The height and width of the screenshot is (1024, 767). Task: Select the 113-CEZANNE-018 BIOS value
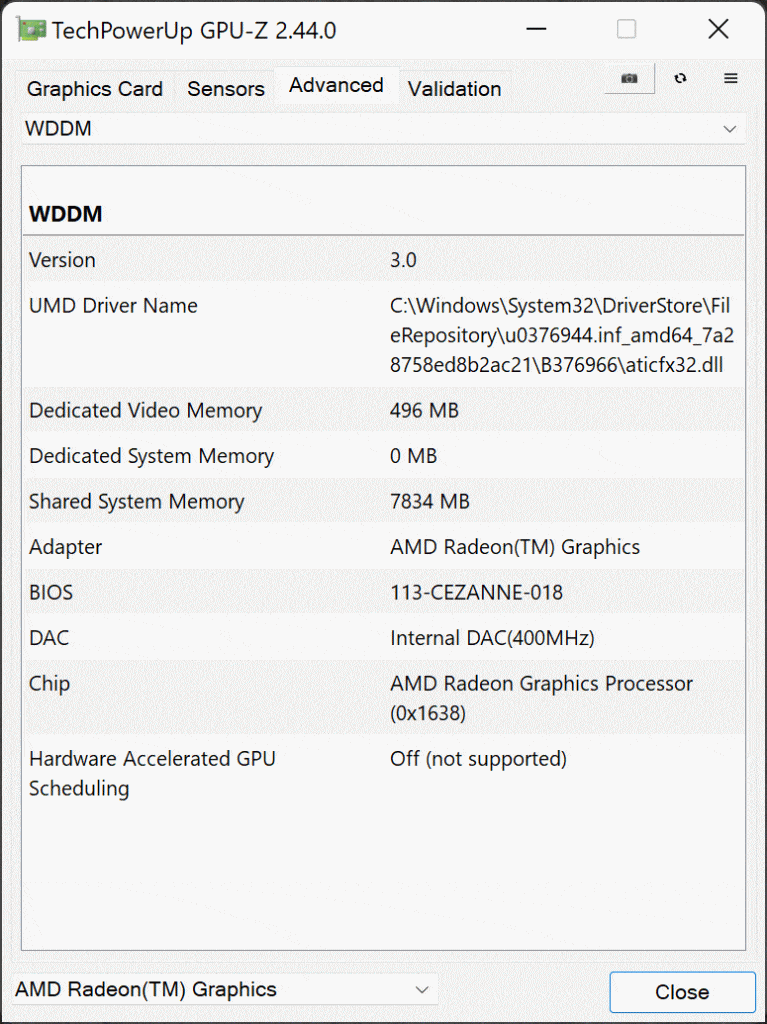coord(476,593)
